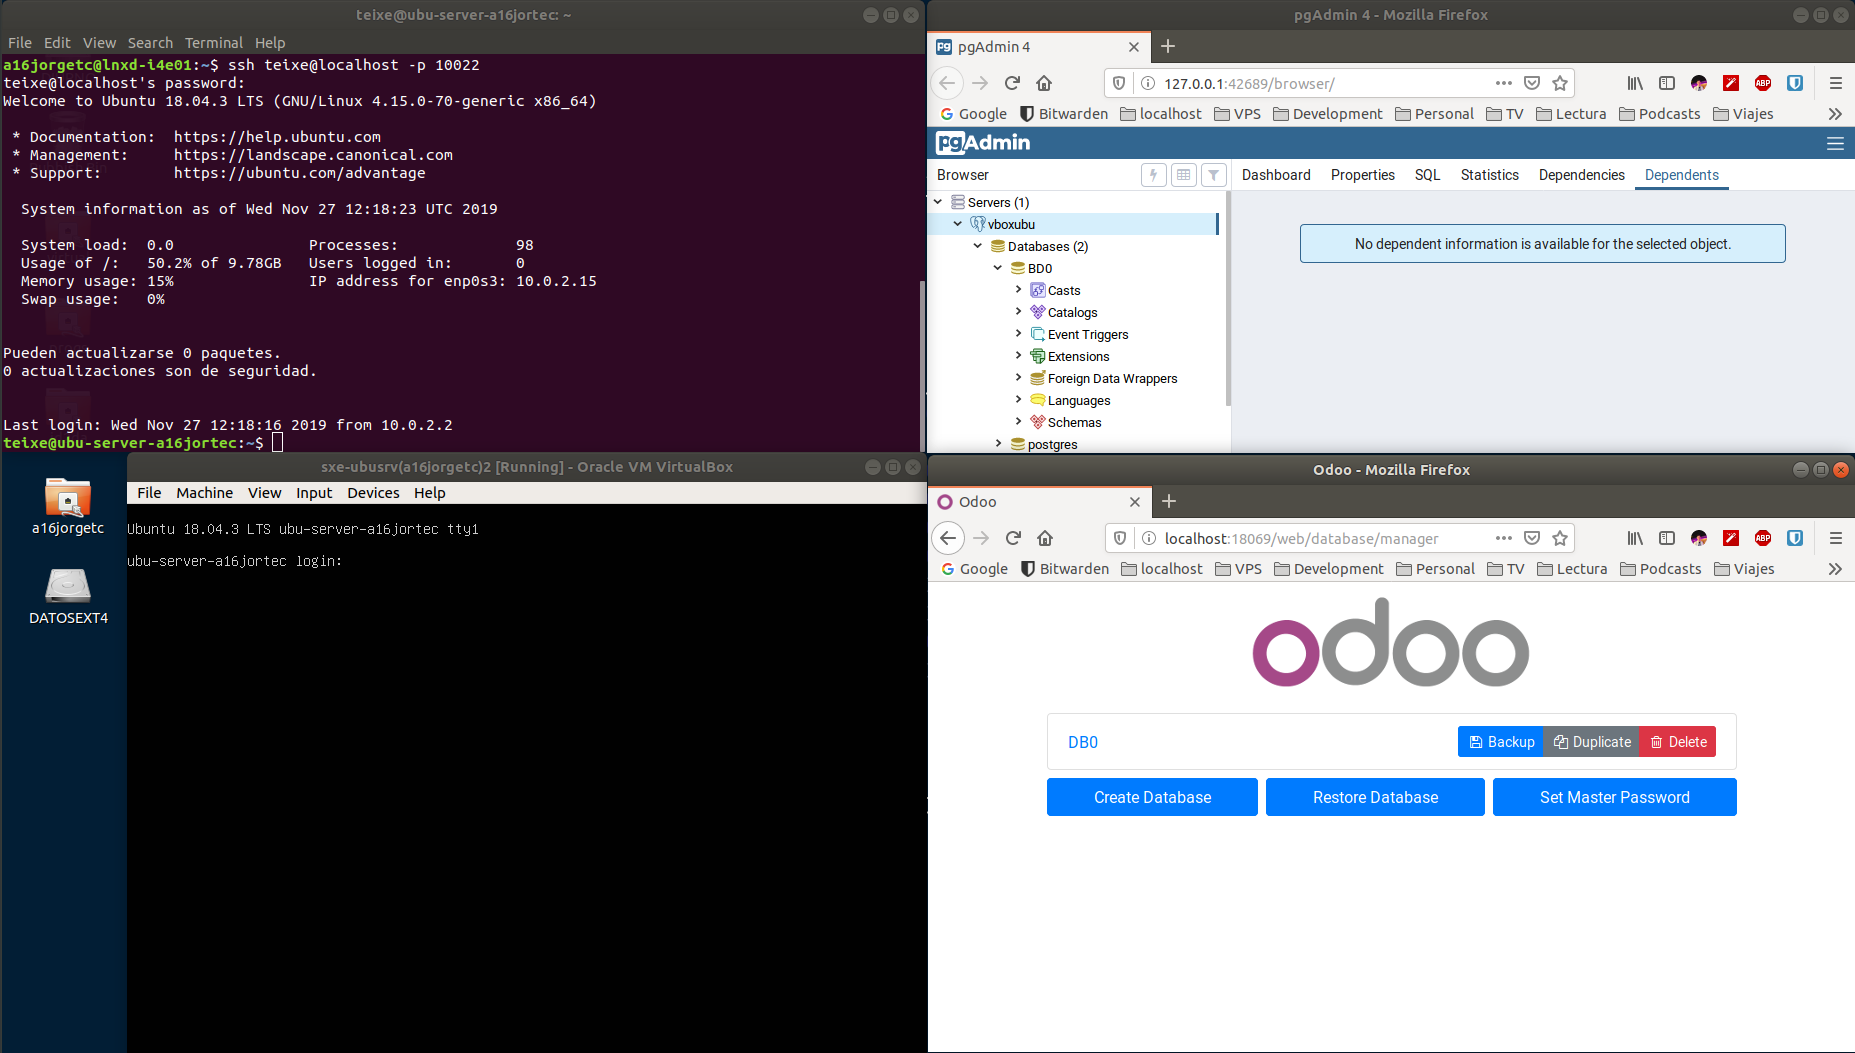Click the Create Database button in Odoo
The width and height of the screenshot is (1855, 1053).
(x=1151, y=797)
